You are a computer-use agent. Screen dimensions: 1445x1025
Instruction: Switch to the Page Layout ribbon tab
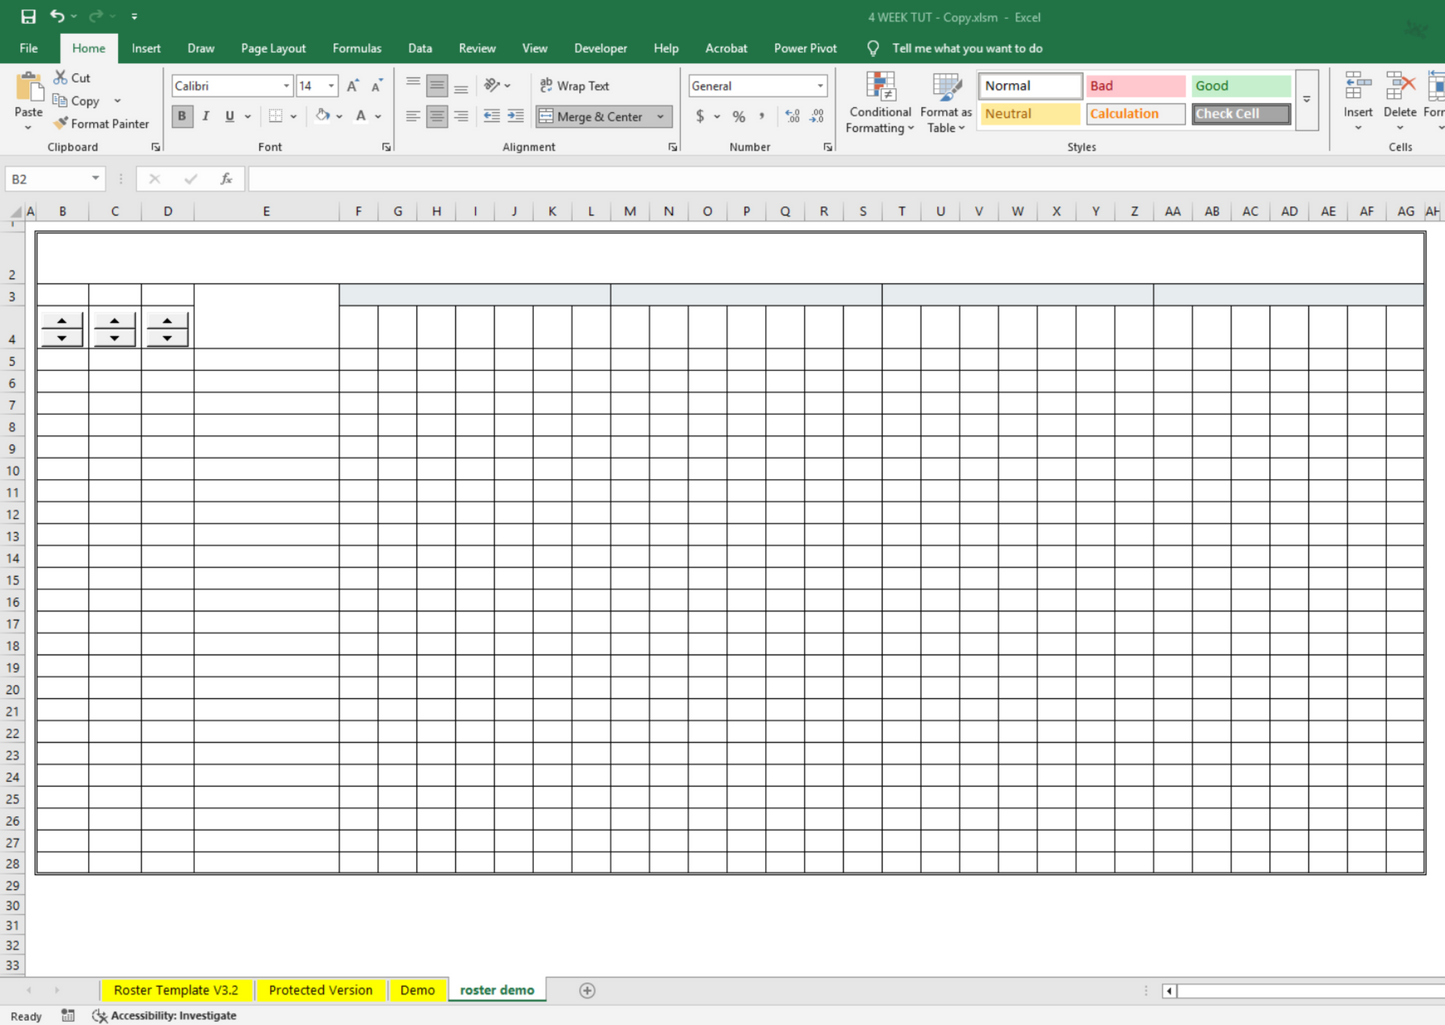[x=273, y=48]
